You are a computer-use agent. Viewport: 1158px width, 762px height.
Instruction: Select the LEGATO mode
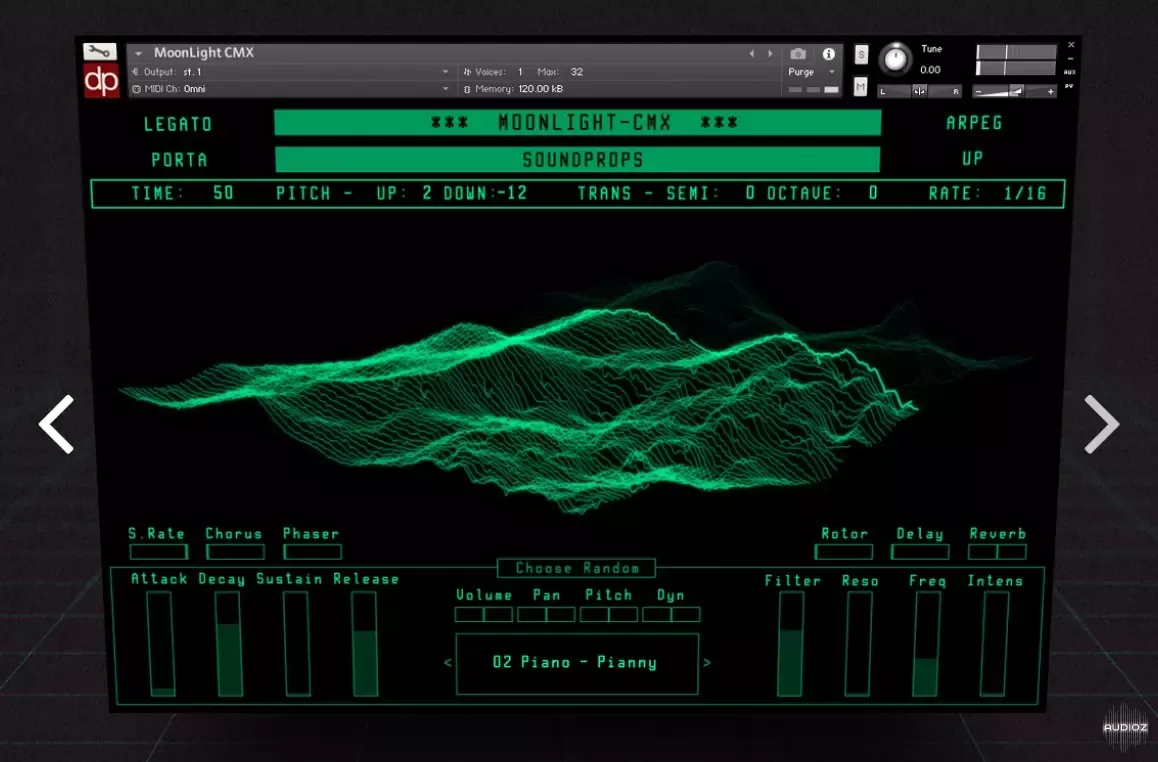180,123
